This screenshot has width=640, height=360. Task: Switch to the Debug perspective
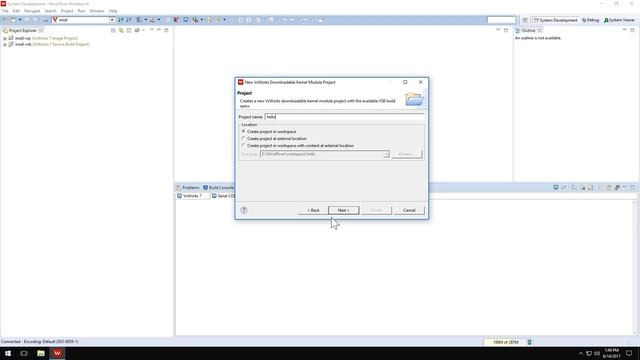(591, 20)
